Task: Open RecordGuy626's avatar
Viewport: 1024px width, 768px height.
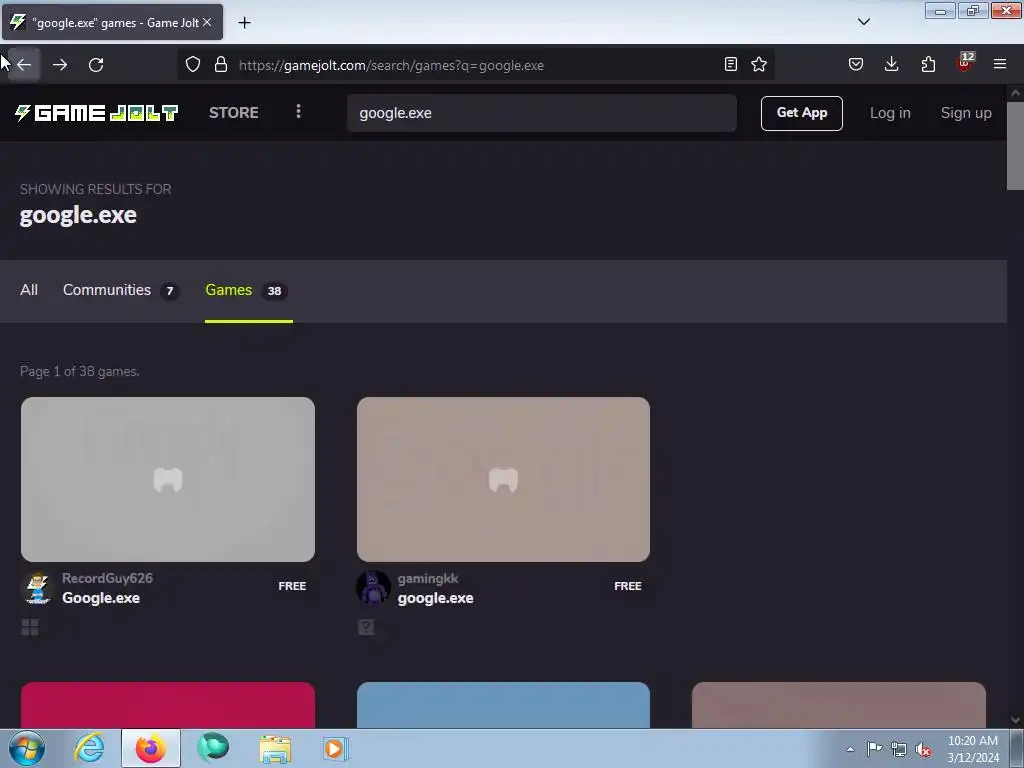Action: tap(37, 587)
